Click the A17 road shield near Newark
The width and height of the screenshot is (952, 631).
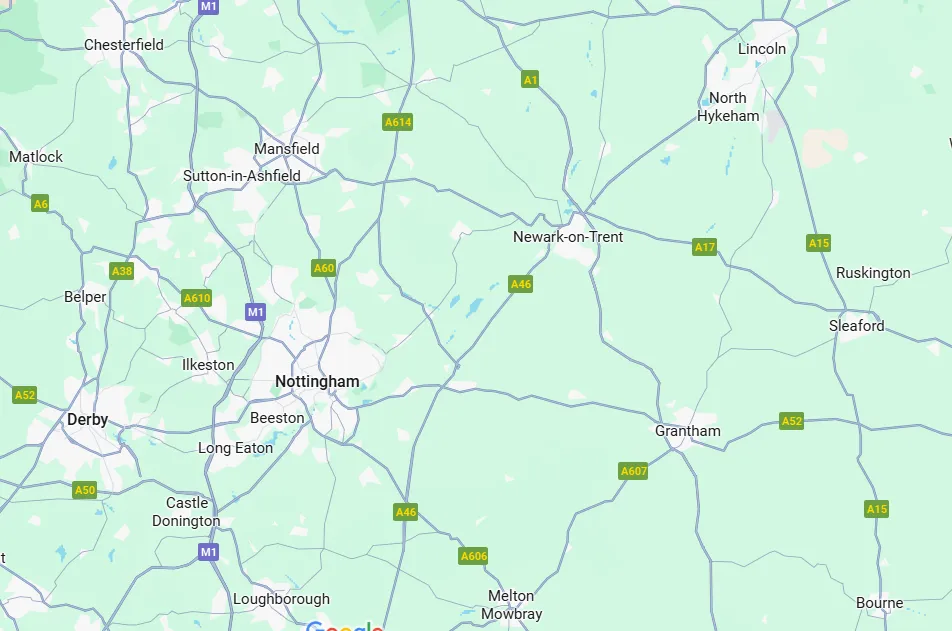pyautogui.click(x=704, y=247)
